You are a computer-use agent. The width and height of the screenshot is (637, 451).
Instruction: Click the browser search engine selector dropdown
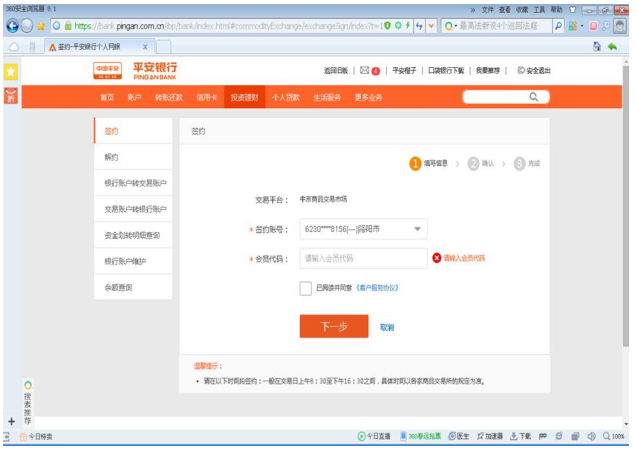(450, 26)
